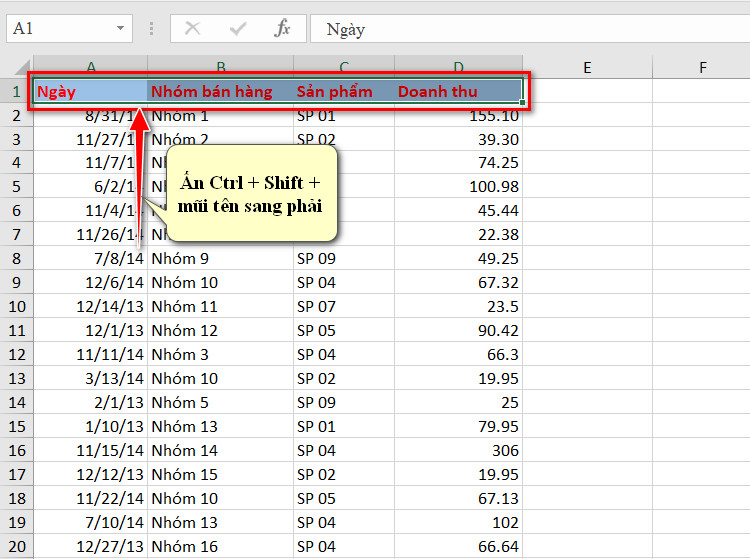
Task: Select the revenue cell 100.98
Action: 458,186
